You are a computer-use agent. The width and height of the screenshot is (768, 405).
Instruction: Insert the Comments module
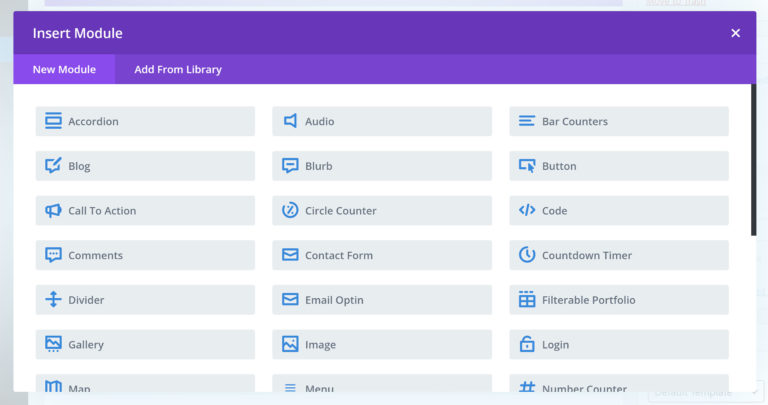(145, 255)
